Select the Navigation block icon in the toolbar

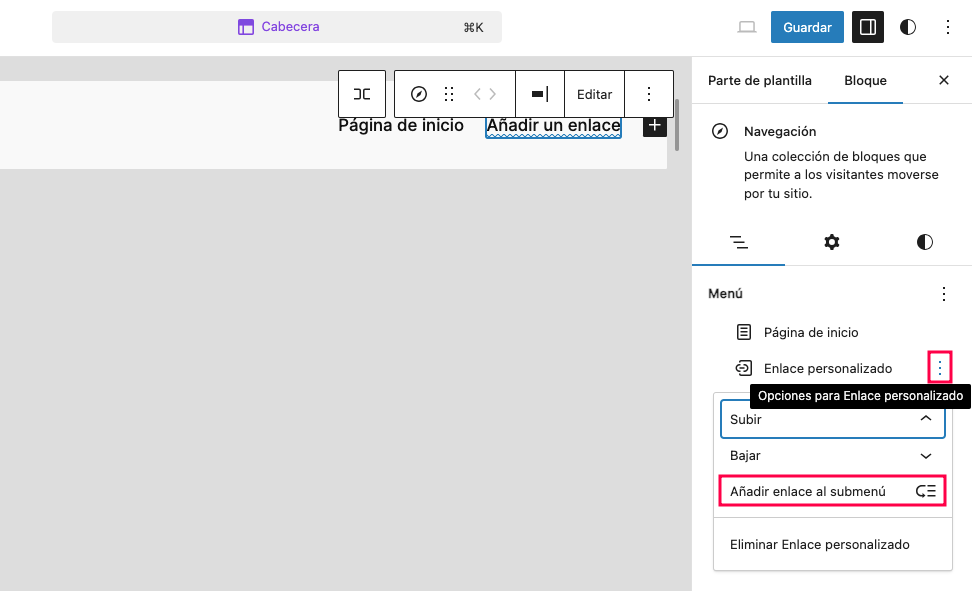coord(421,93)
